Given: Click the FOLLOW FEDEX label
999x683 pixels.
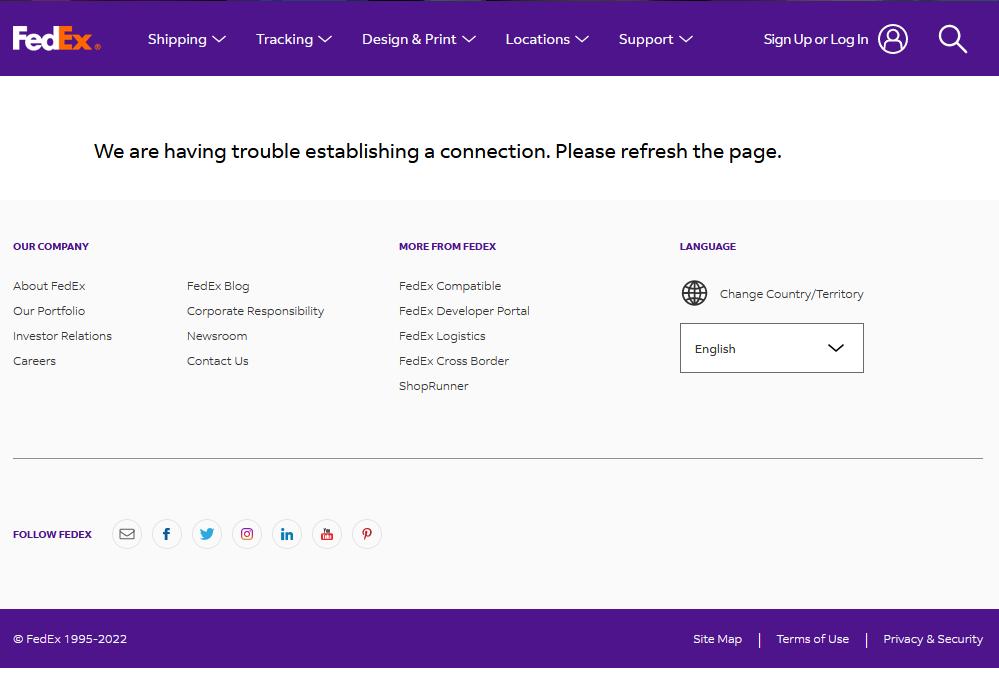Looking at the screenshot, I should pos(52,535).
